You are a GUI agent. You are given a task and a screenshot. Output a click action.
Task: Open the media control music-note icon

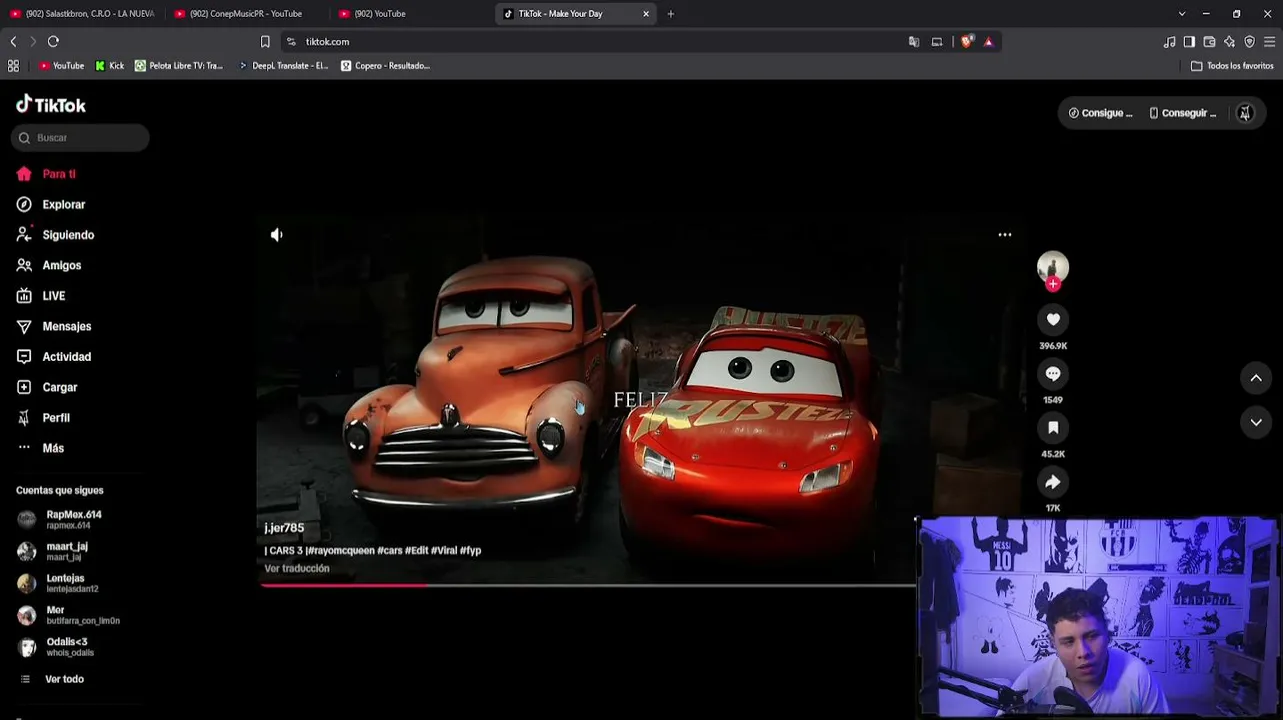1169,42
